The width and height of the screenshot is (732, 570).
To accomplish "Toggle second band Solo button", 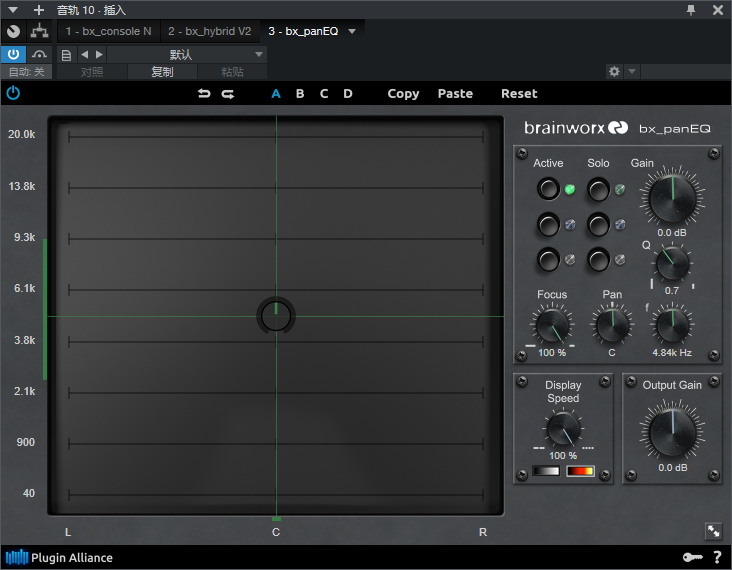I will click(x=598, y=225).
